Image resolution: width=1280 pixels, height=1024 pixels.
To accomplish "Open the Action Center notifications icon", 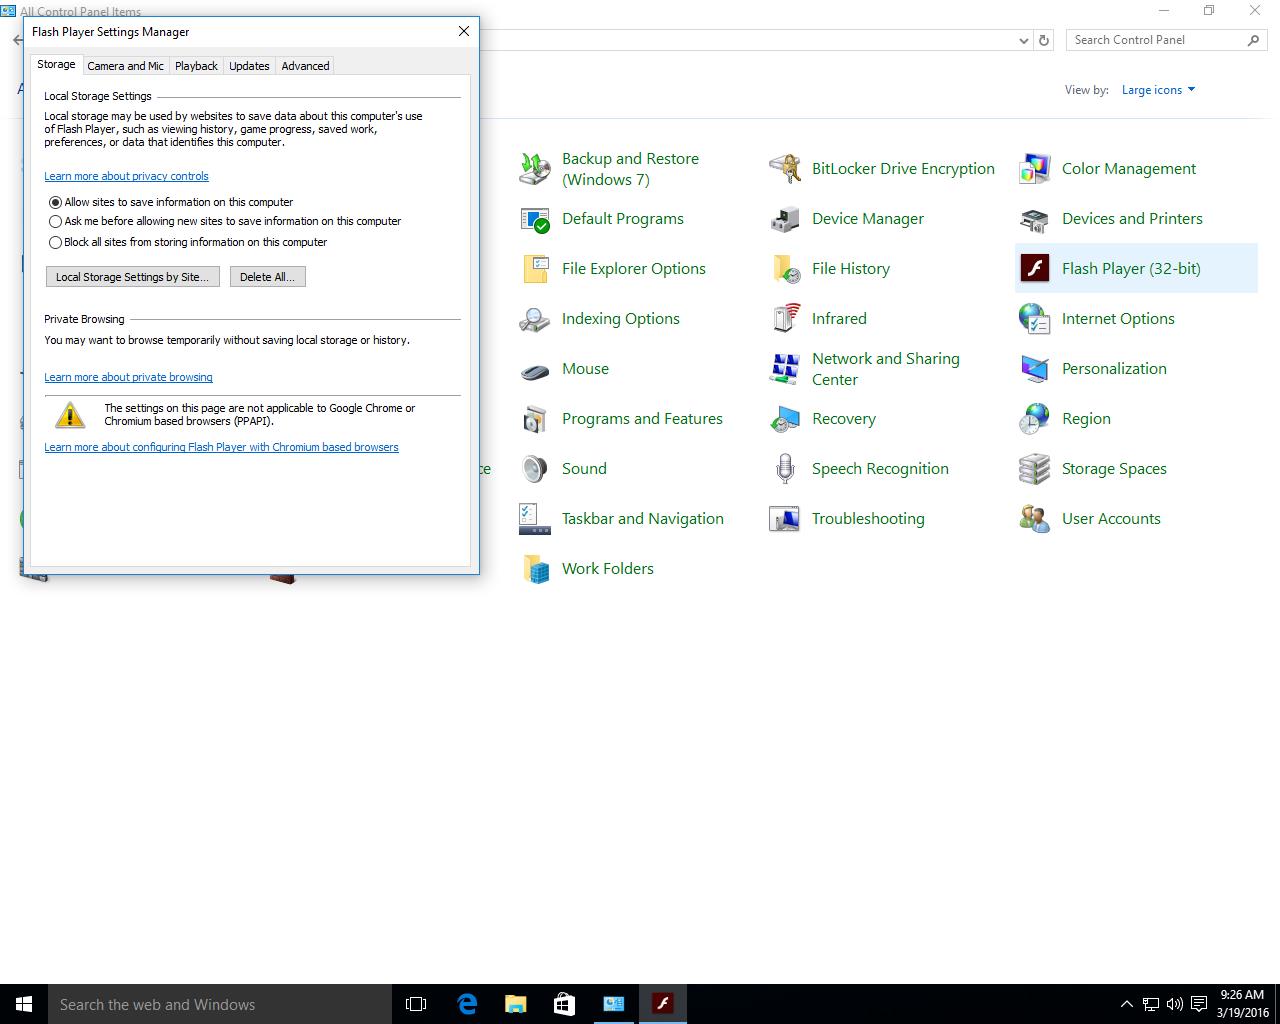I will (1198, 1004).
